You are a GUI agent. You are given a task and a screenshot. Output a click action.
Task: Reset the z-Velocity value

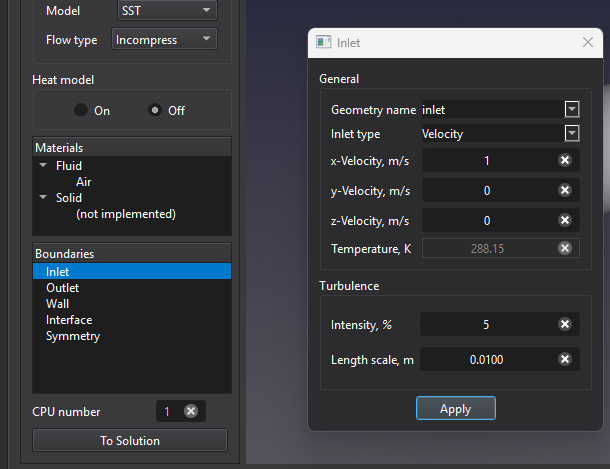click(564, 220)
